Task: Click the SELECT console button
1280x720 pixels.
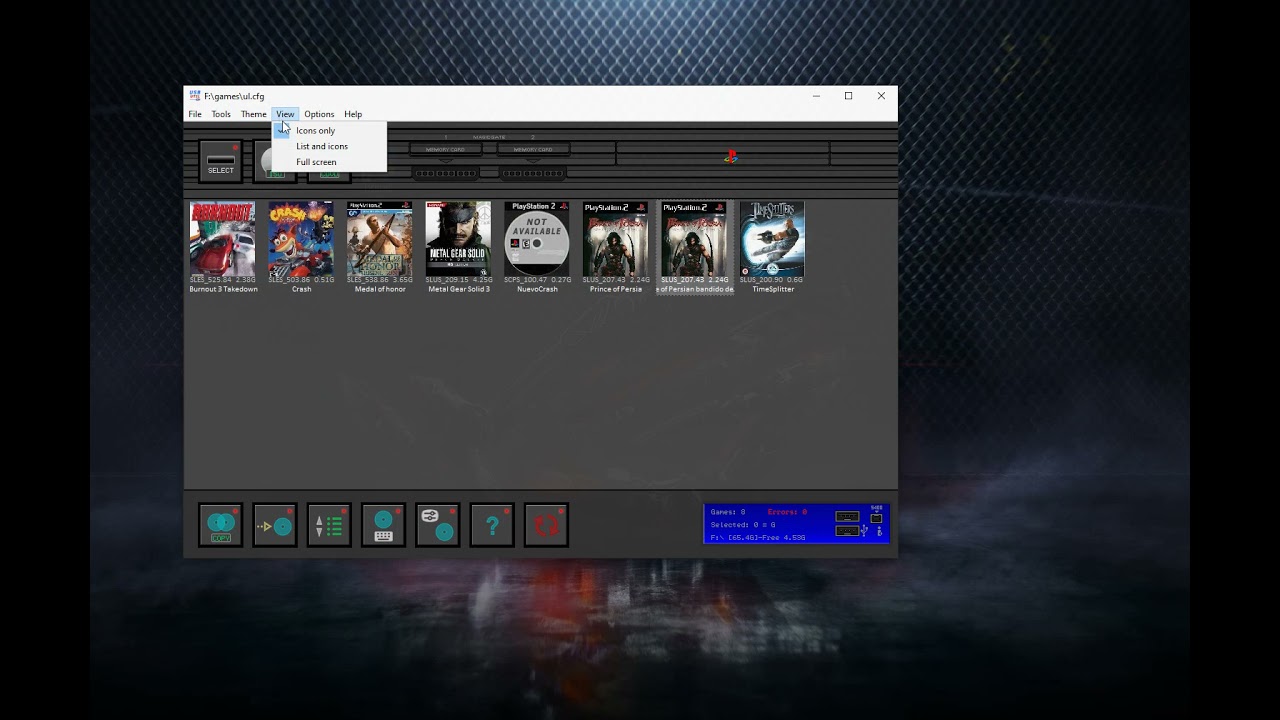Action: click(221, 161)
